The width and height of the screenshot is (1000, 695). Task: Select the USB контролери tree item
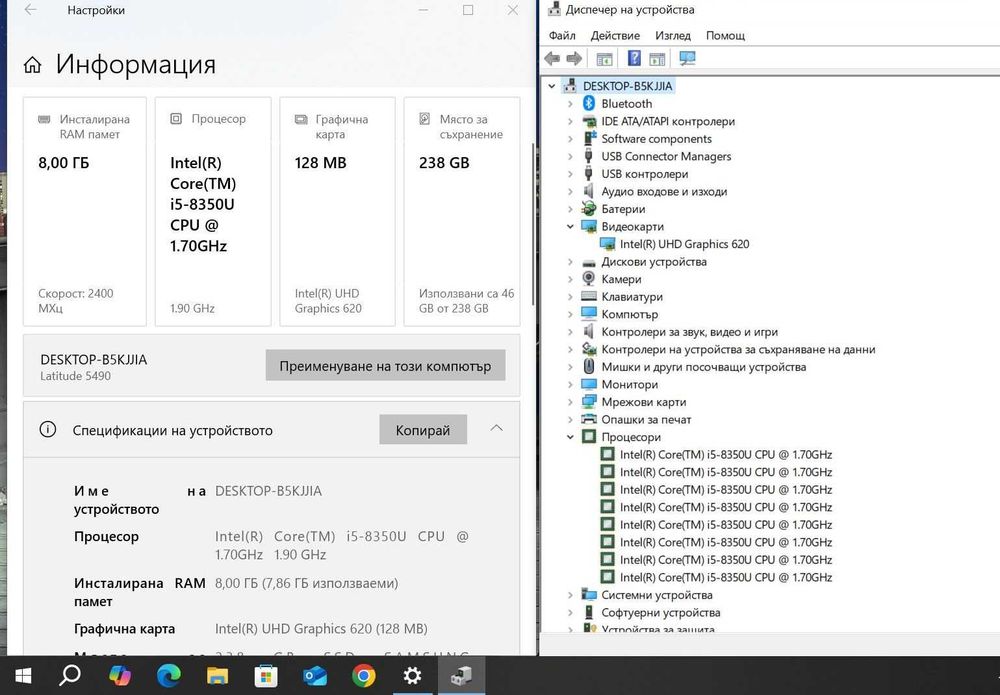(x=644, y=173)
